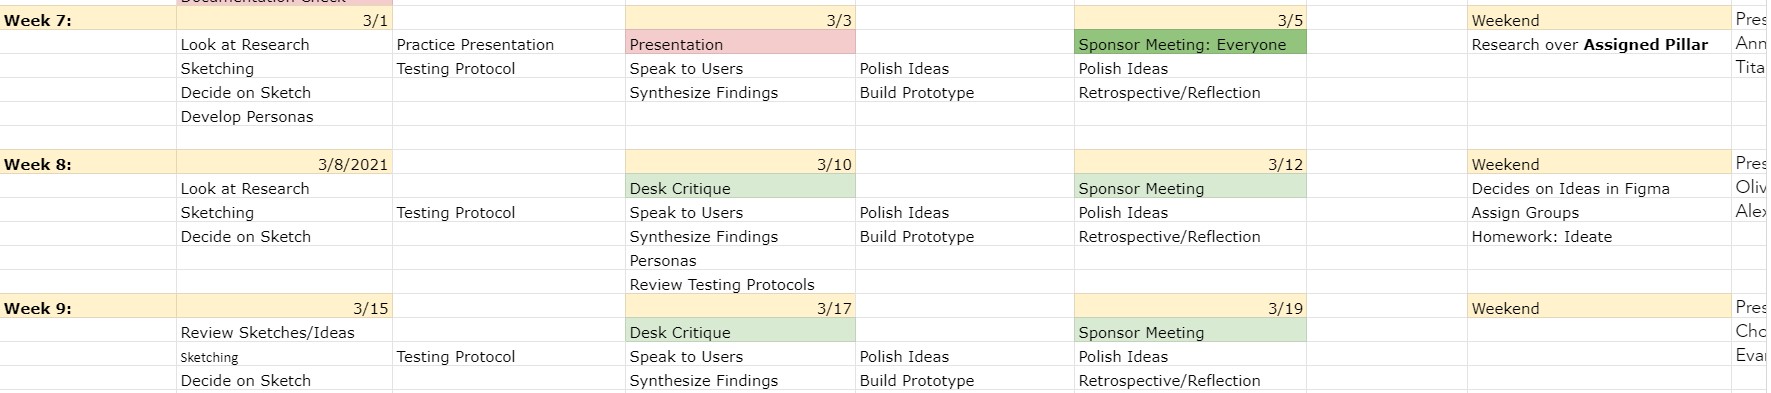Select the 3/12 date header cell
The height and width of the screenshot is (393, 1771).
click(1190, 164)
